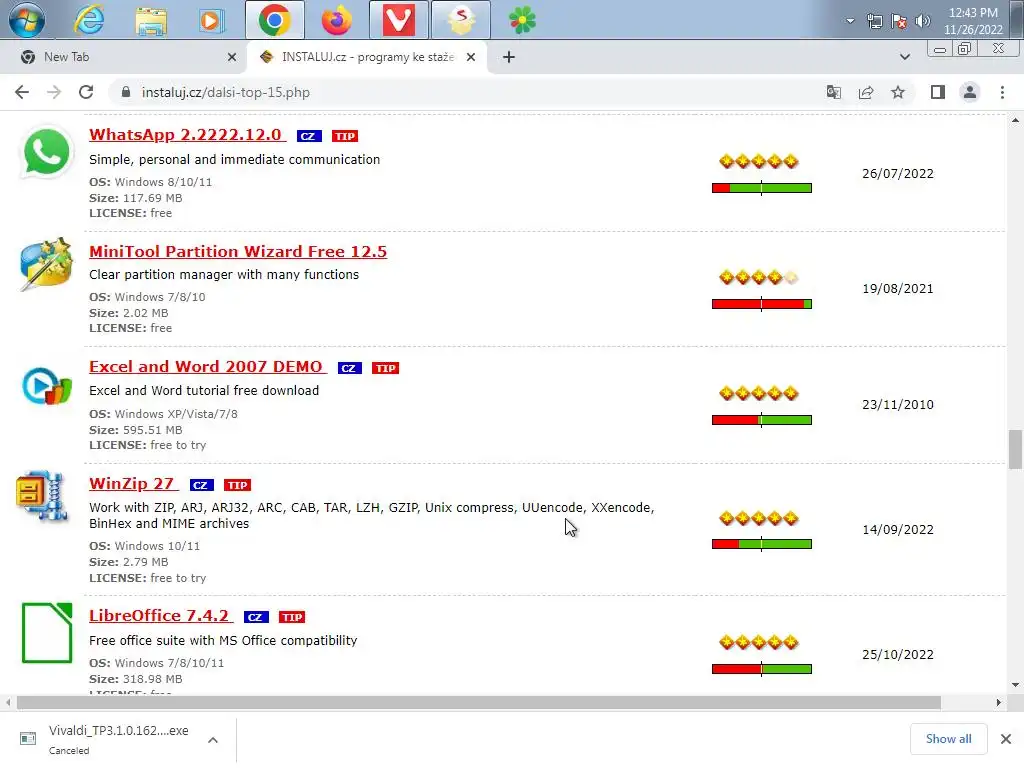Screen dimensions: 1024x768
Task: Open the Chrome three-dot menu
Action: coord(1002,92)
